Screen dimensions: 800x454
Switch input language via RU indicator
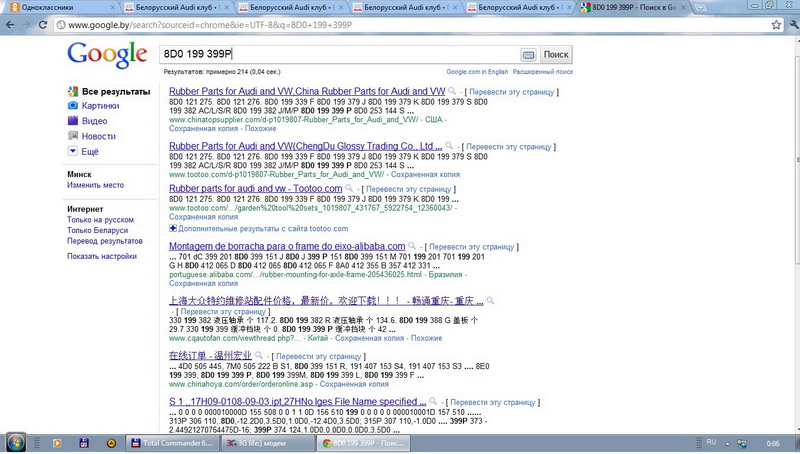click(x=711, y=442)
